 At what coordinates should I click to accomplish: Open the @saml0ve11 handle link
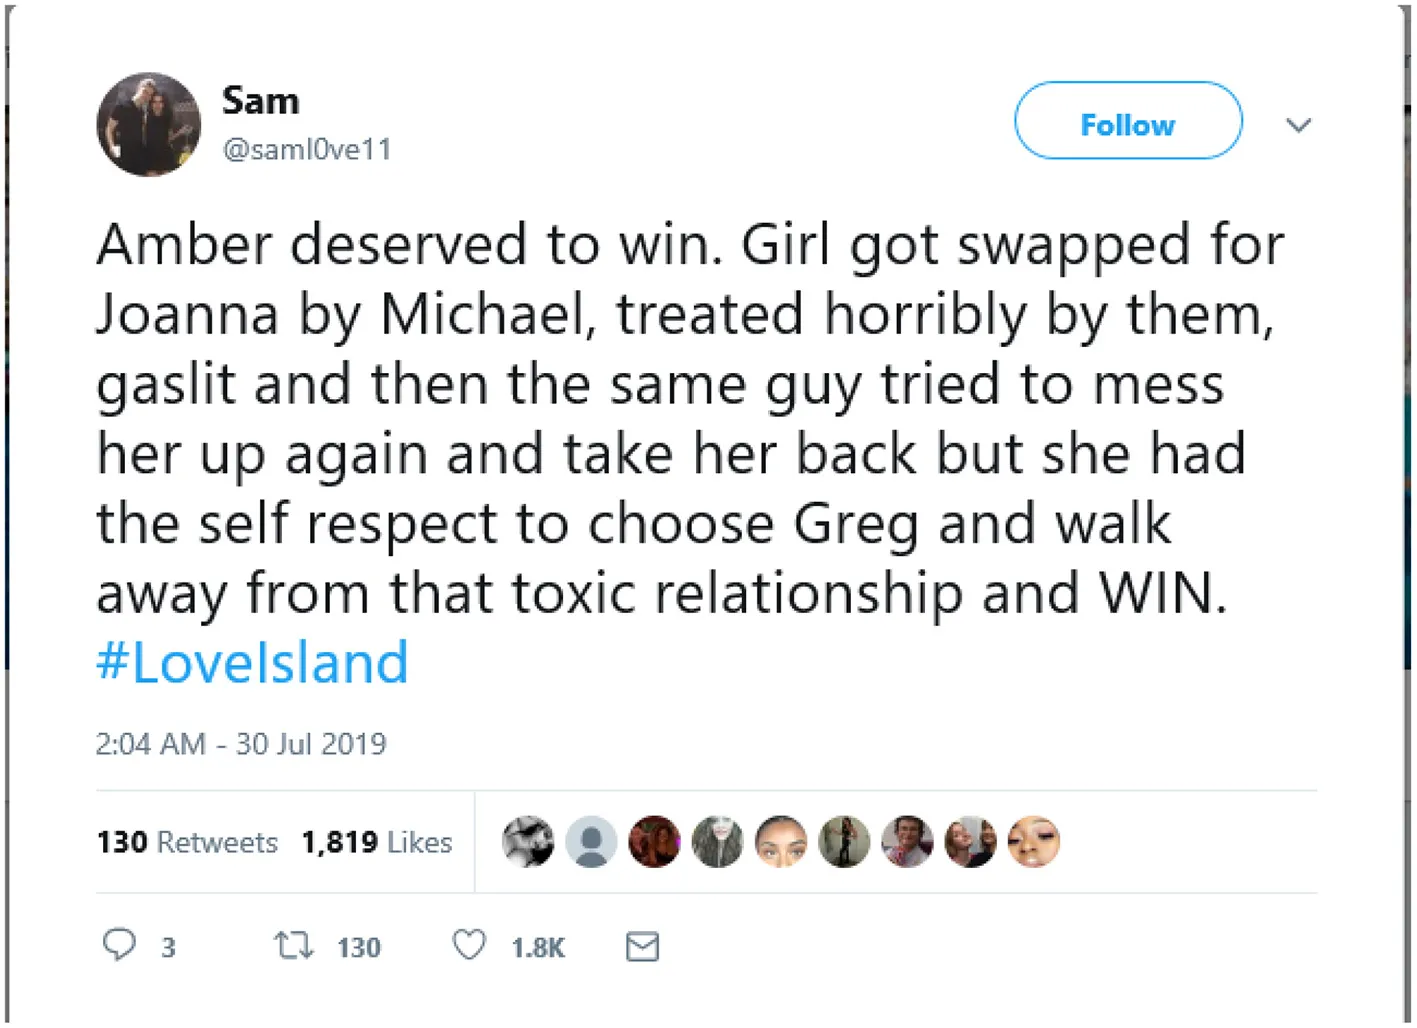tap(307, 150)
